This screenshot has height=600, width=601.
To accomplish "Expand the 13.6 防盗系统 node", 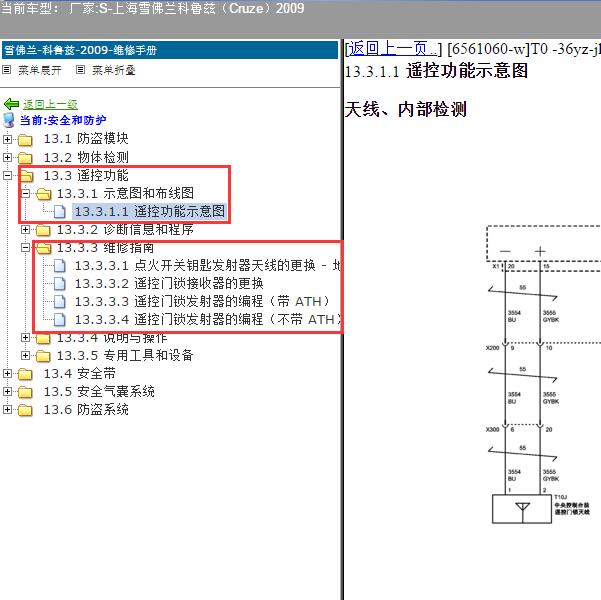I will pos(7,409).
